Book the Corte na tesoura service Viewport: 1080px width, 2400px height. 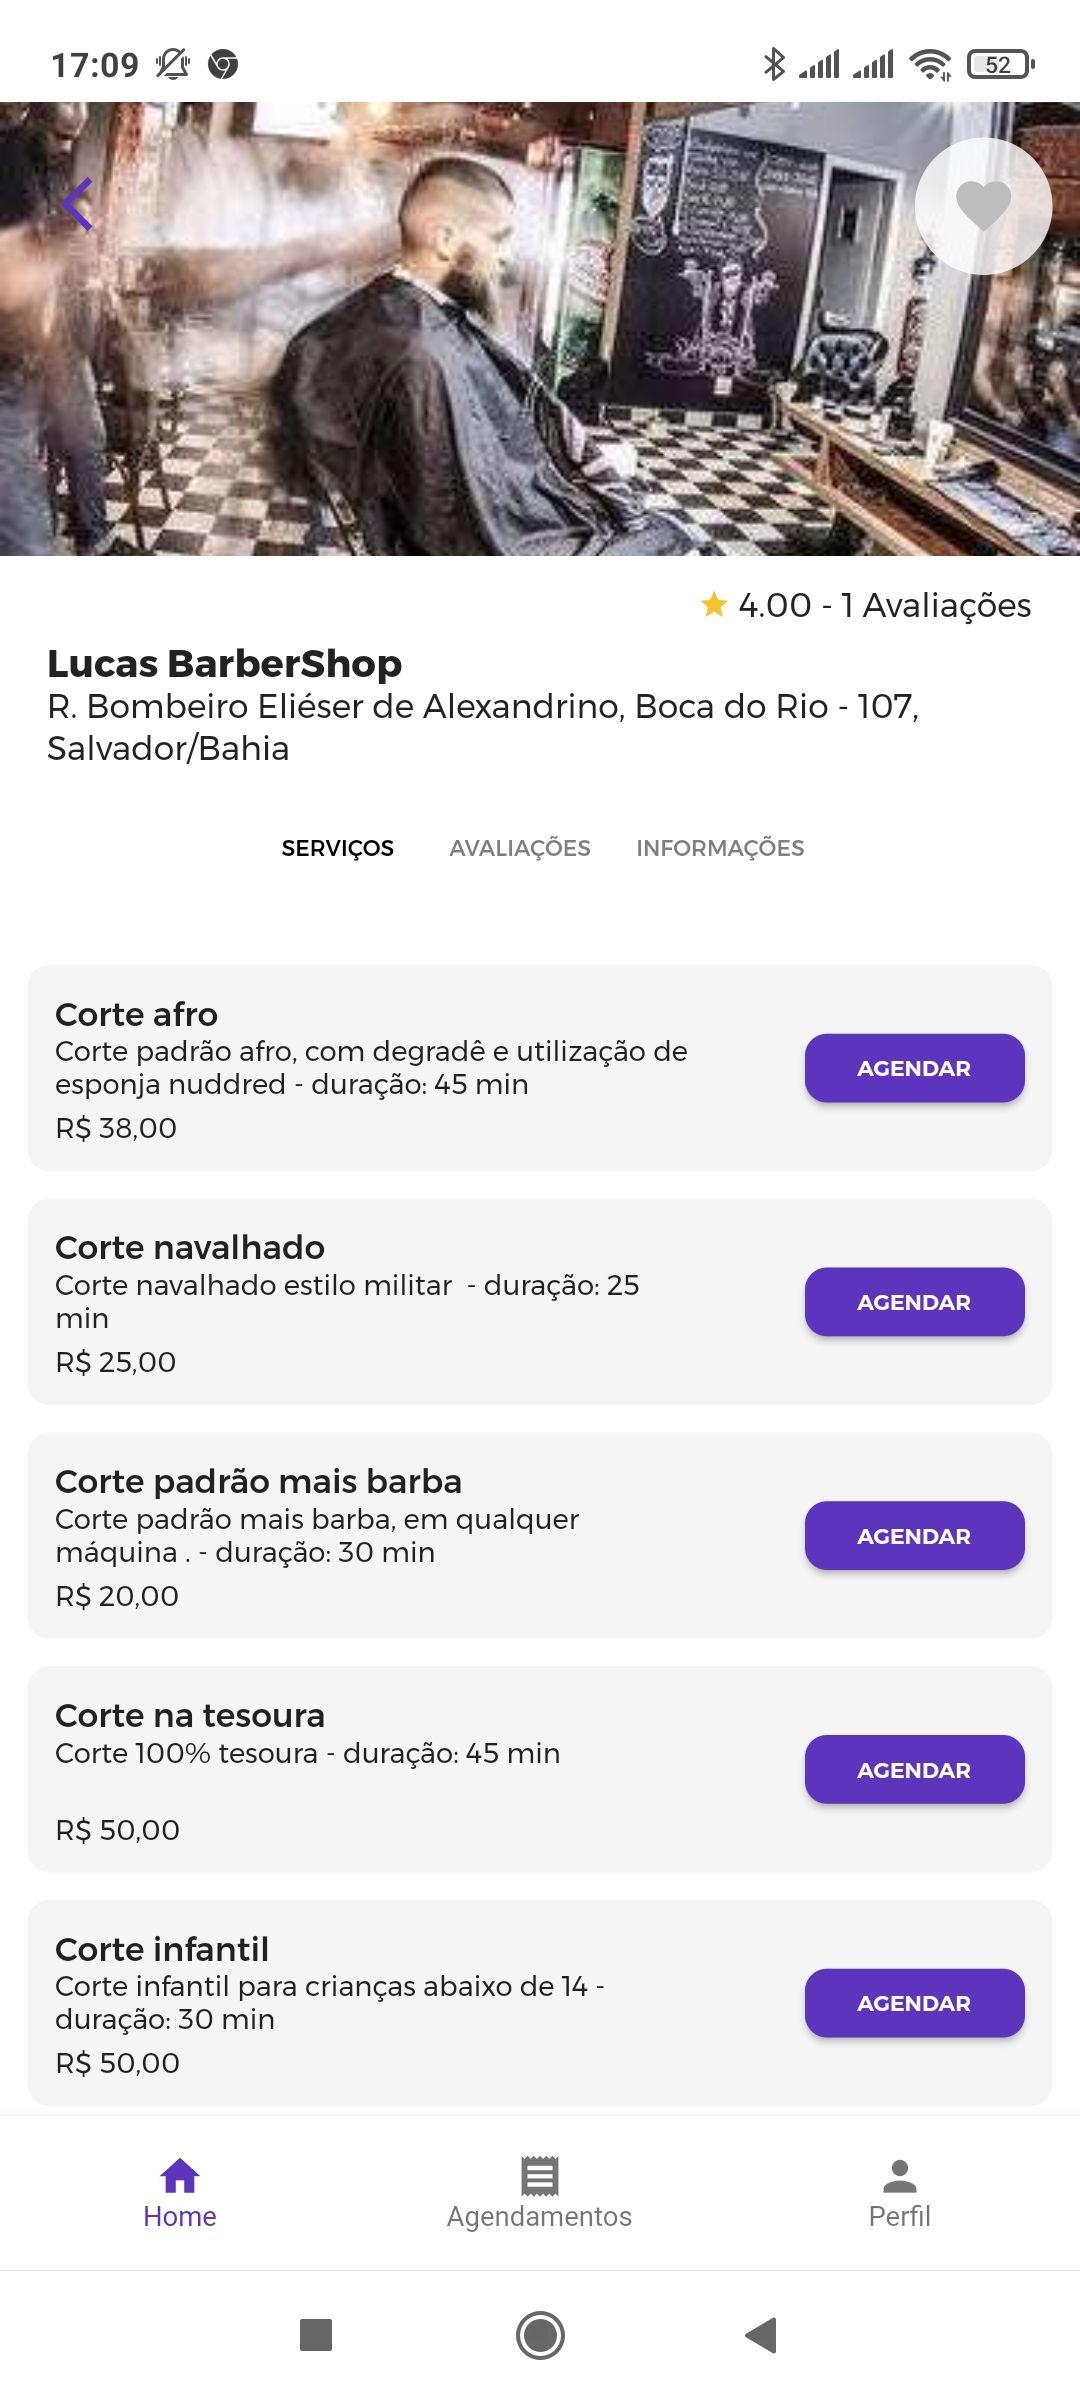914,1770
